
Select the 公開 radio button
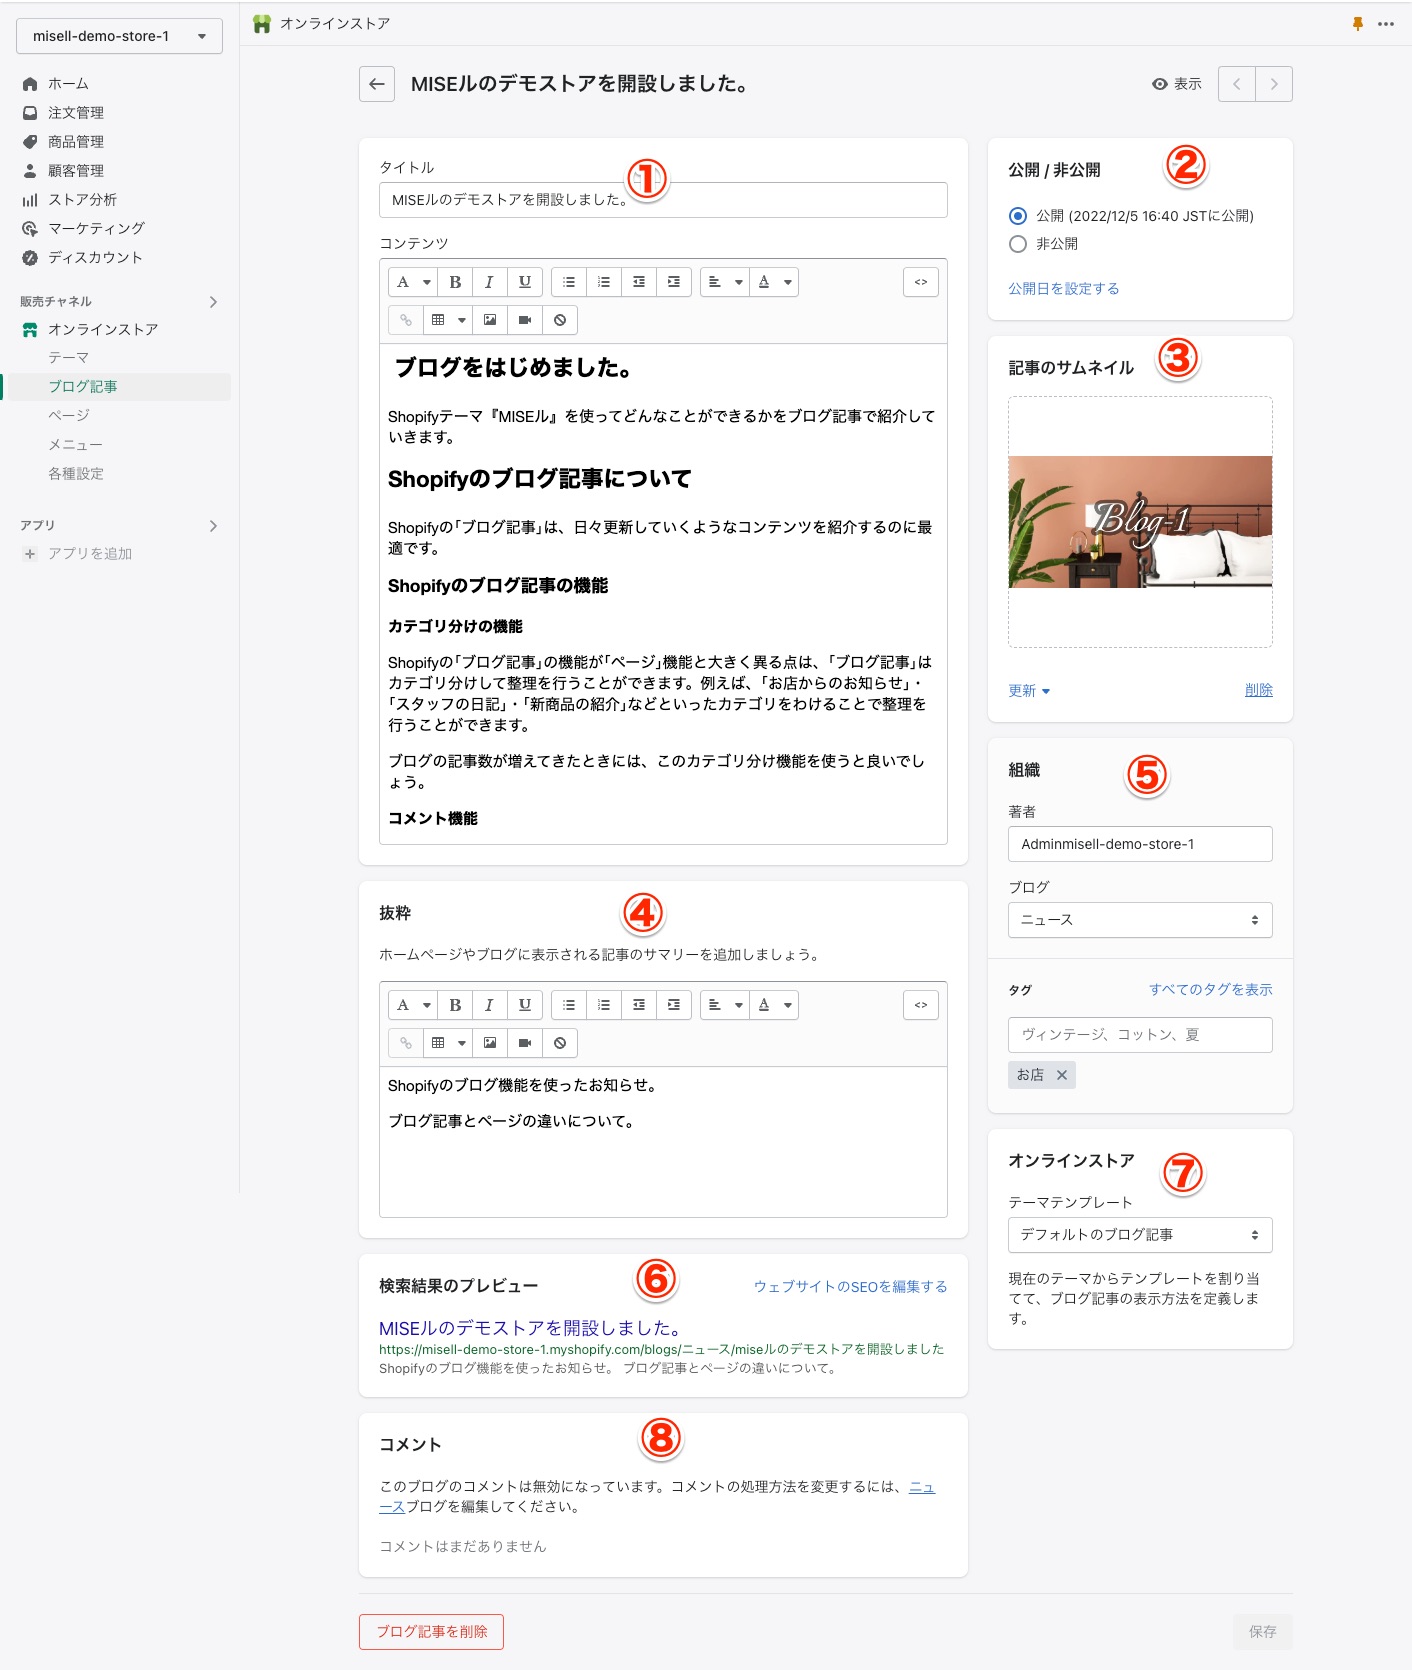coord(1018,216)
